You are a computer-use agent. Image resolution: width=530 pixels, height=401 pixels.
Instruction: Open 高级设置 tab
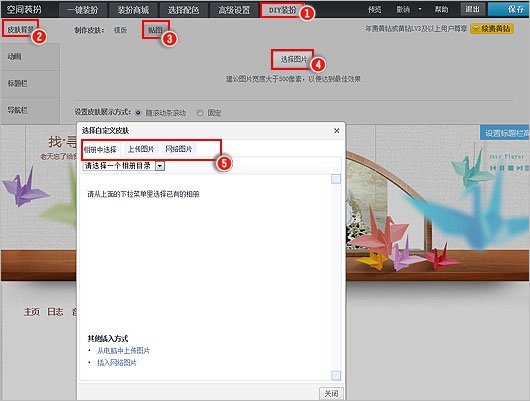234,10
